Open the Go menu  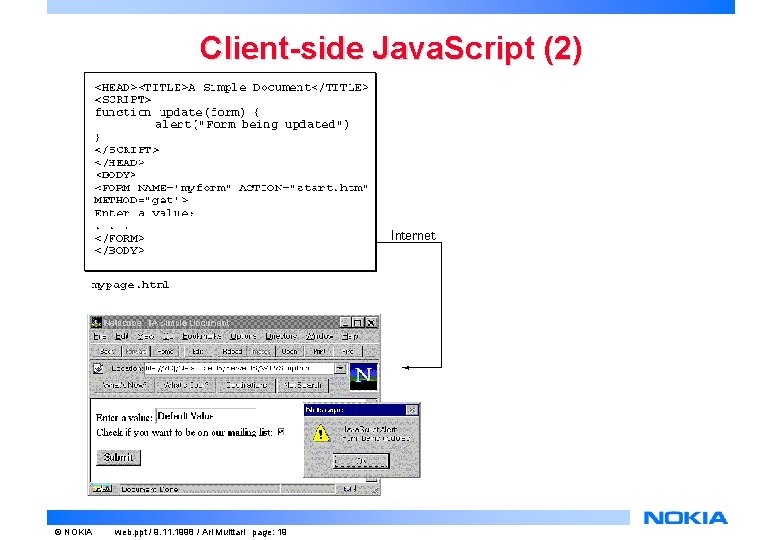pos(168,337)
